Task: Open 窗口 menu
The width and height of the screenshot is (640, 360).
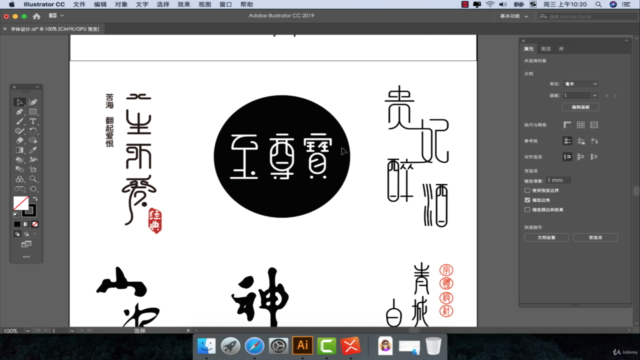Action: pos(225,4)
